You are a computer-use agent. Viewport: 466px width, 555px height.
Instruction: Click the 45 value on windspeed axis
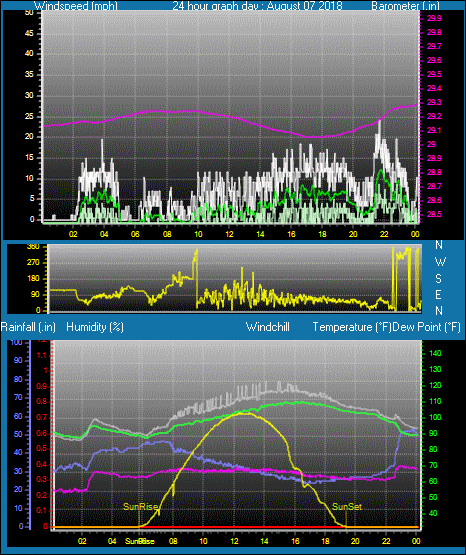point(29,33)
